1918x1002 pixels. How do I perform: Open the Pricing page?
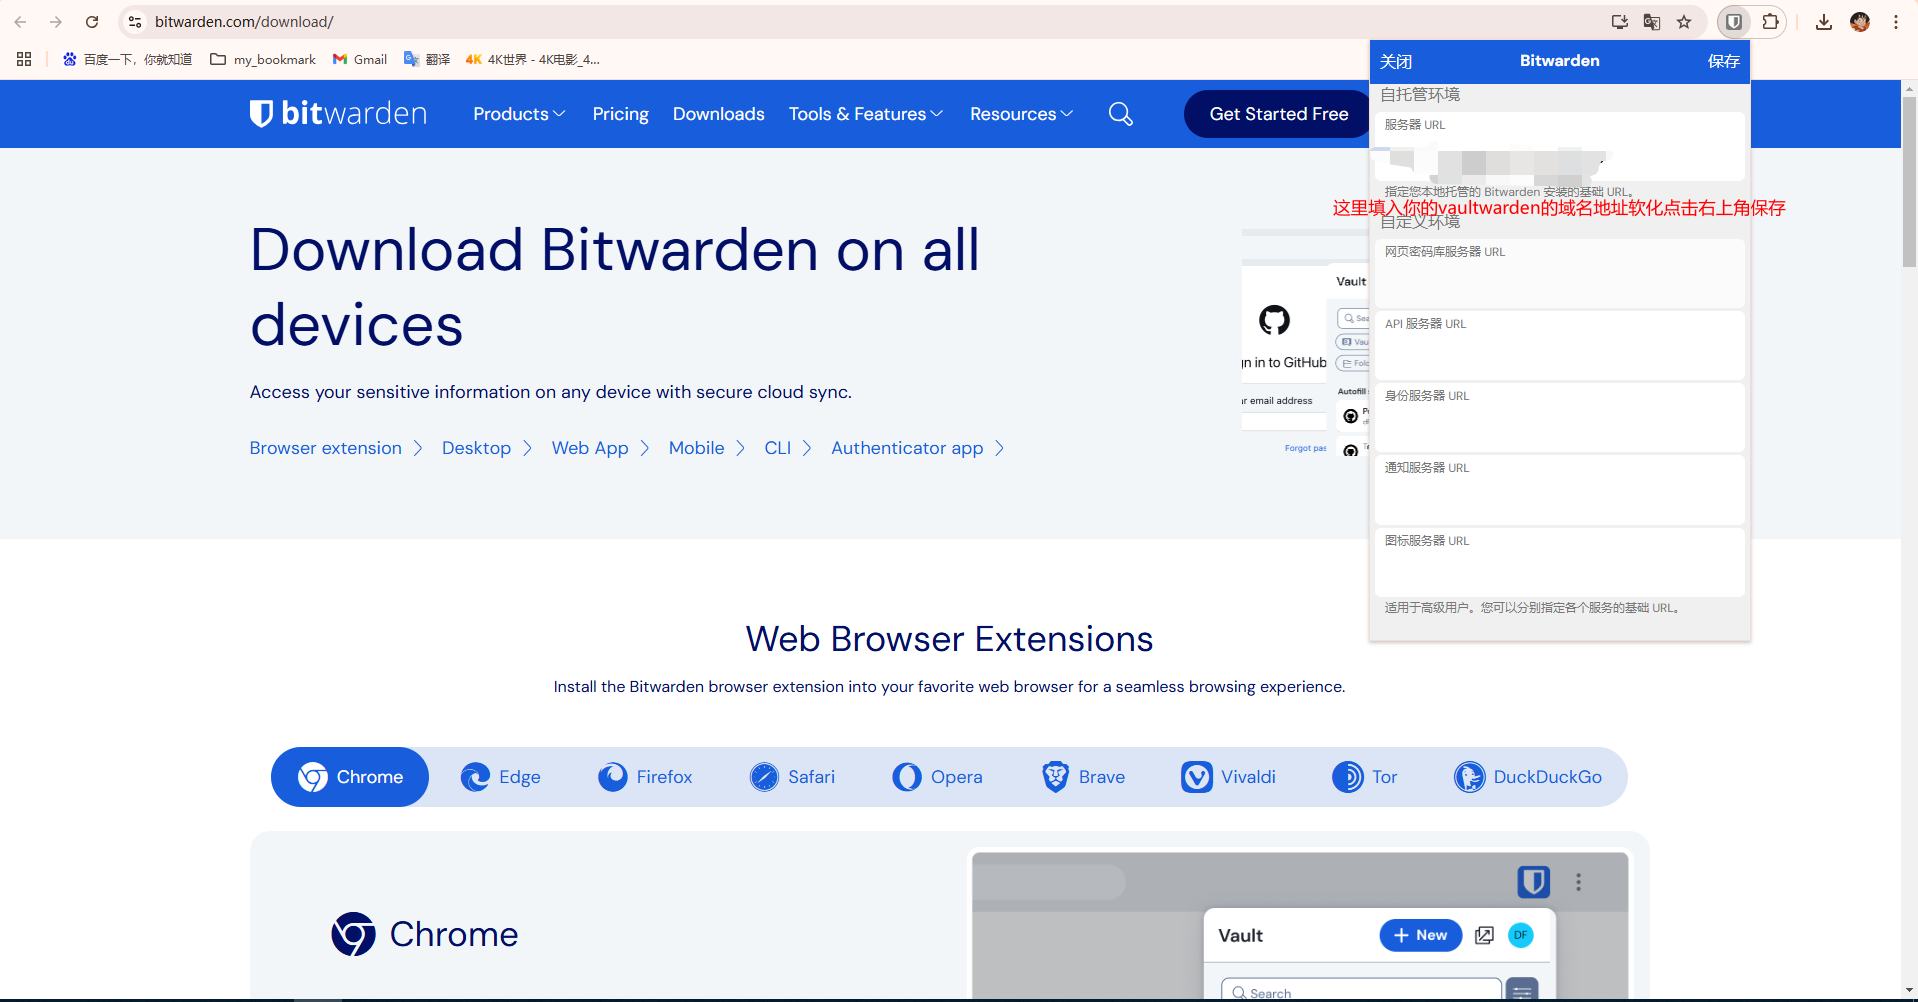coord(620,114)
